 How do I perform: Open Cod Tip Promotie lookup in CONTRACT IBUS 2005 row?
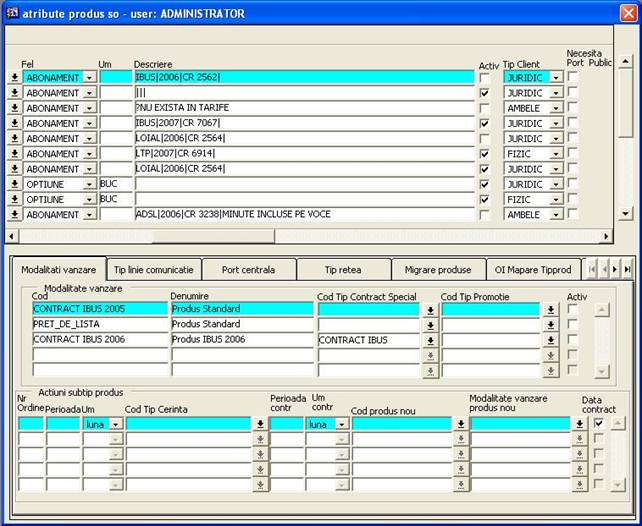point(550,310)
